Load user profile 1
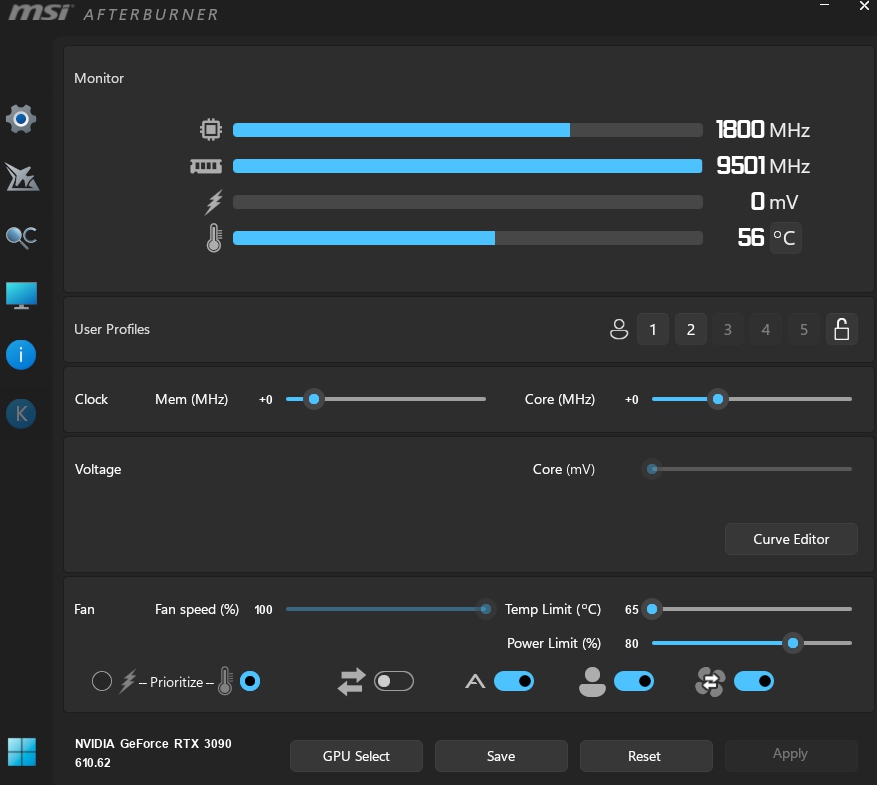 653,329
